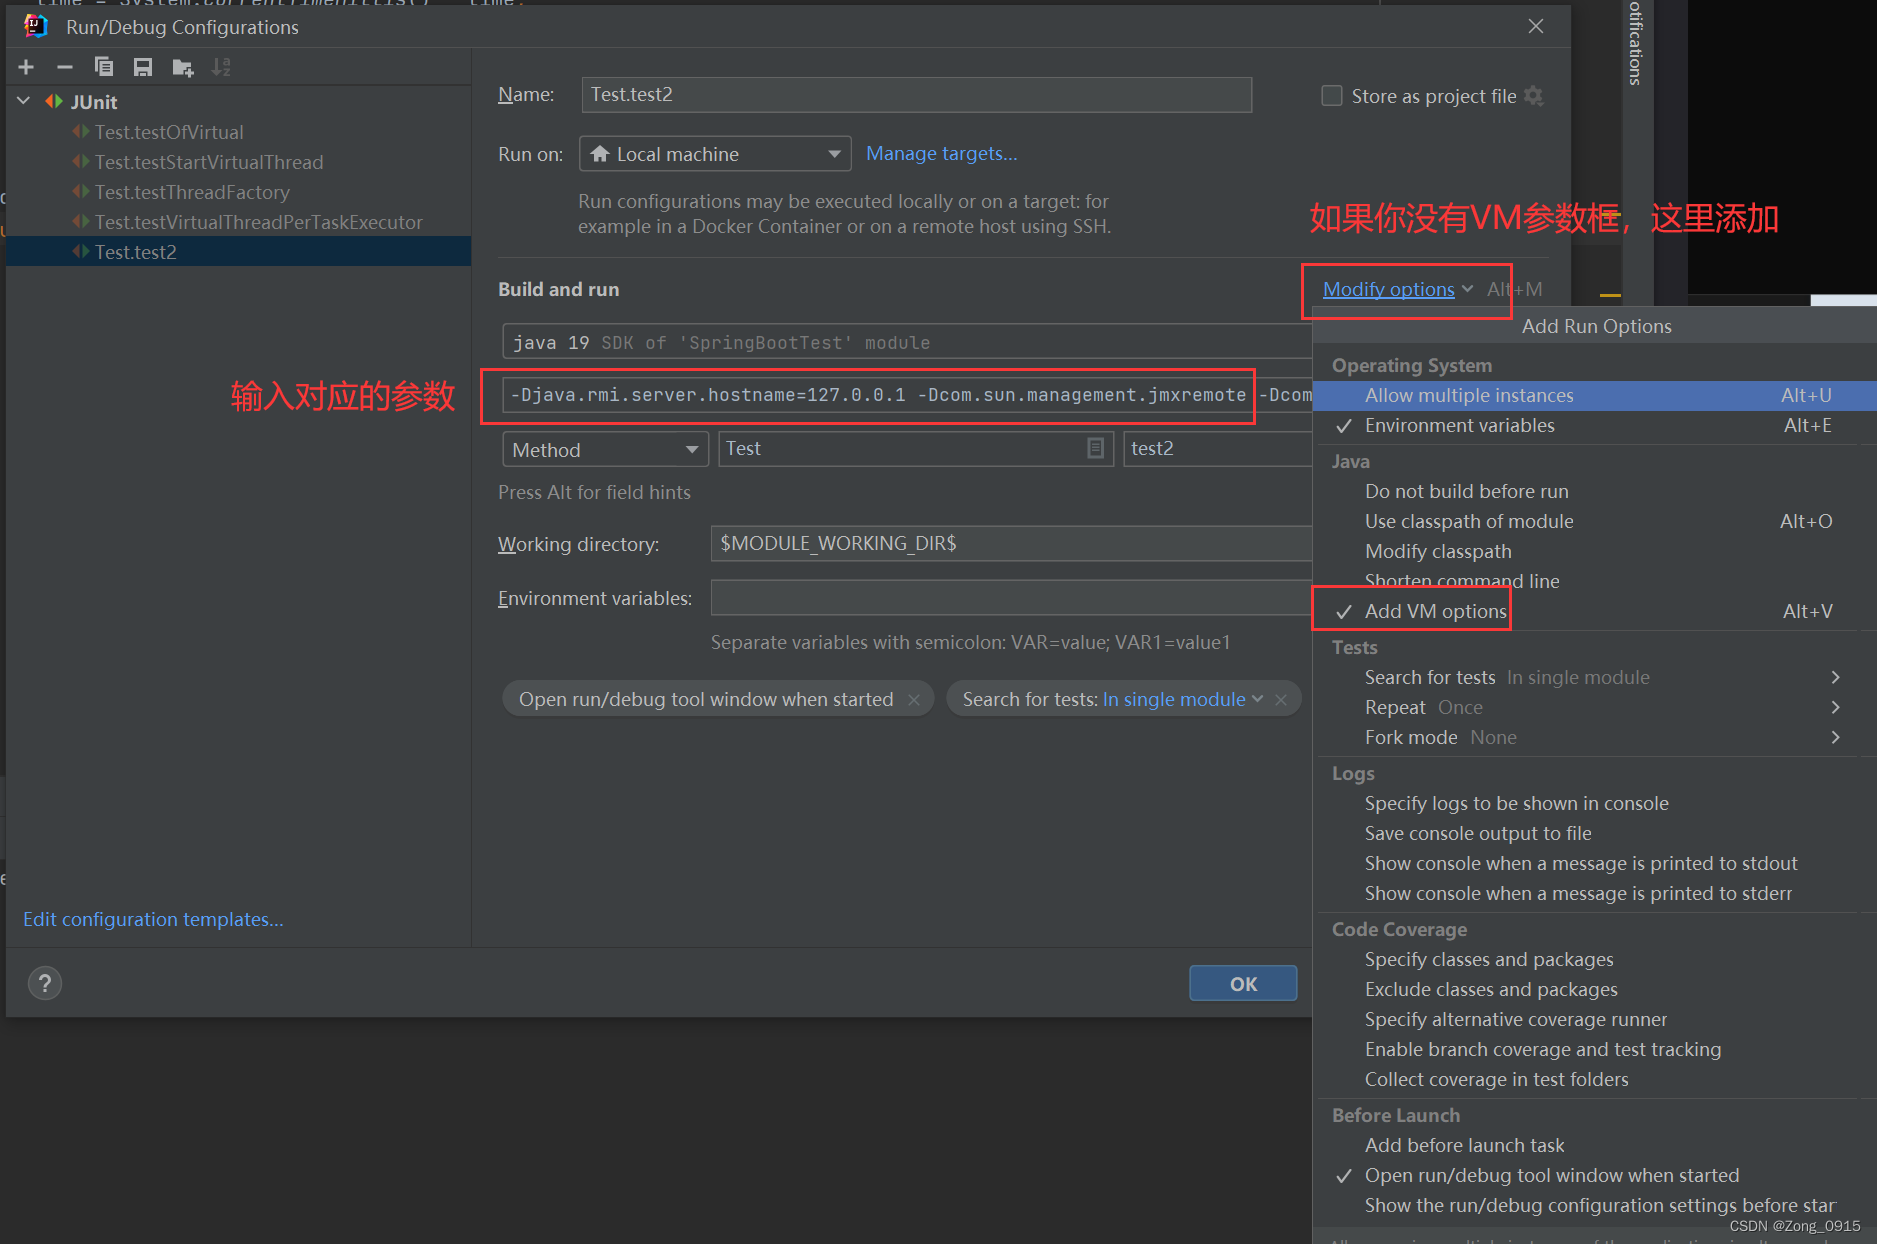Select Test.testStartVirtualThread configuration
This screenshot has height=1244, width=1877.
238,162
